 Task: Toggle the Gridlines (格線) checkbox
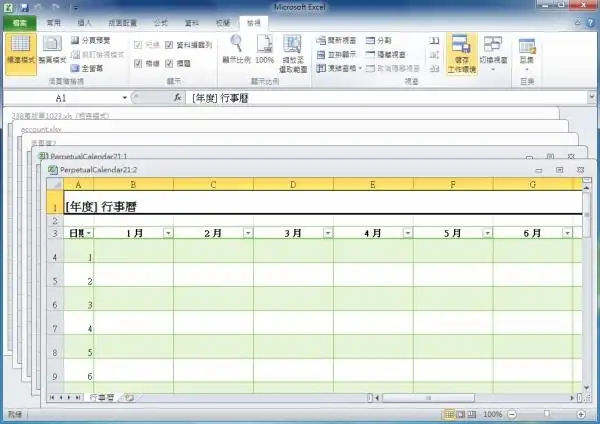(x=138, y=63)
